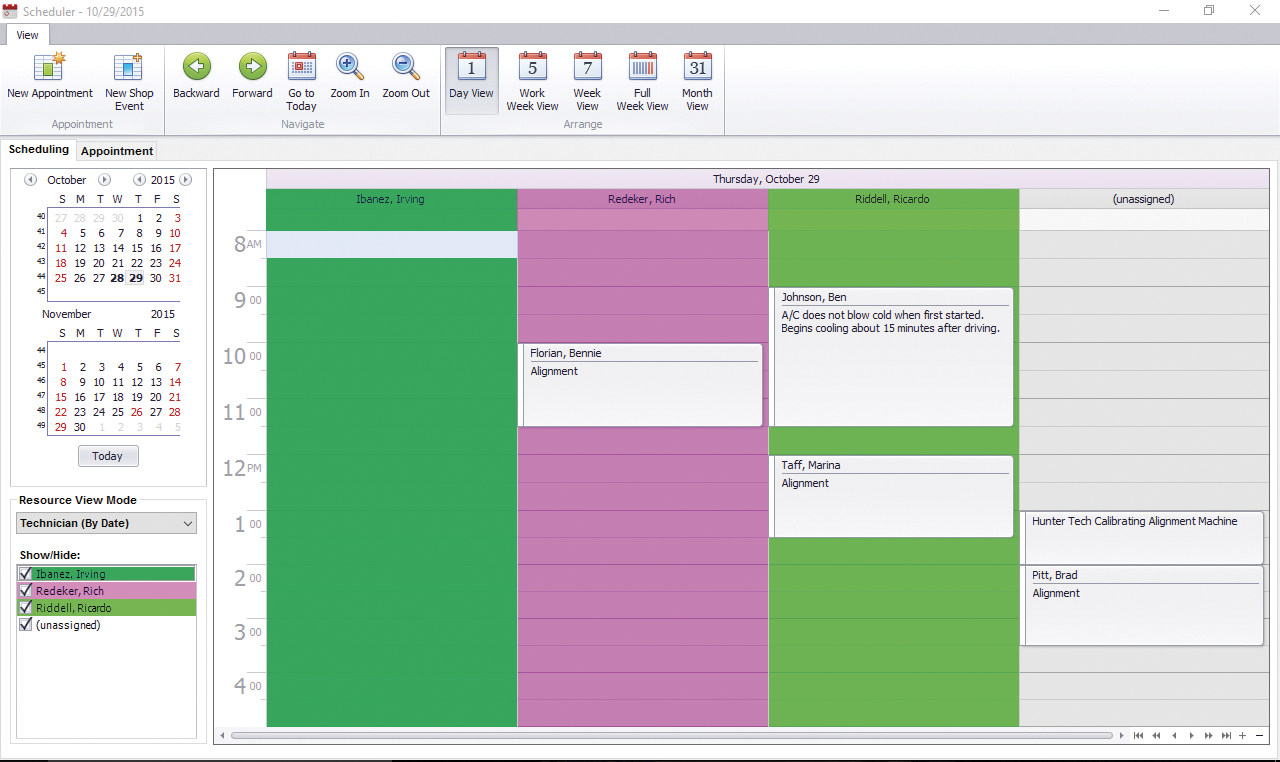Open the Full Week View
The height and width of the screenshot is (762, 1280).
pos(641,80)
